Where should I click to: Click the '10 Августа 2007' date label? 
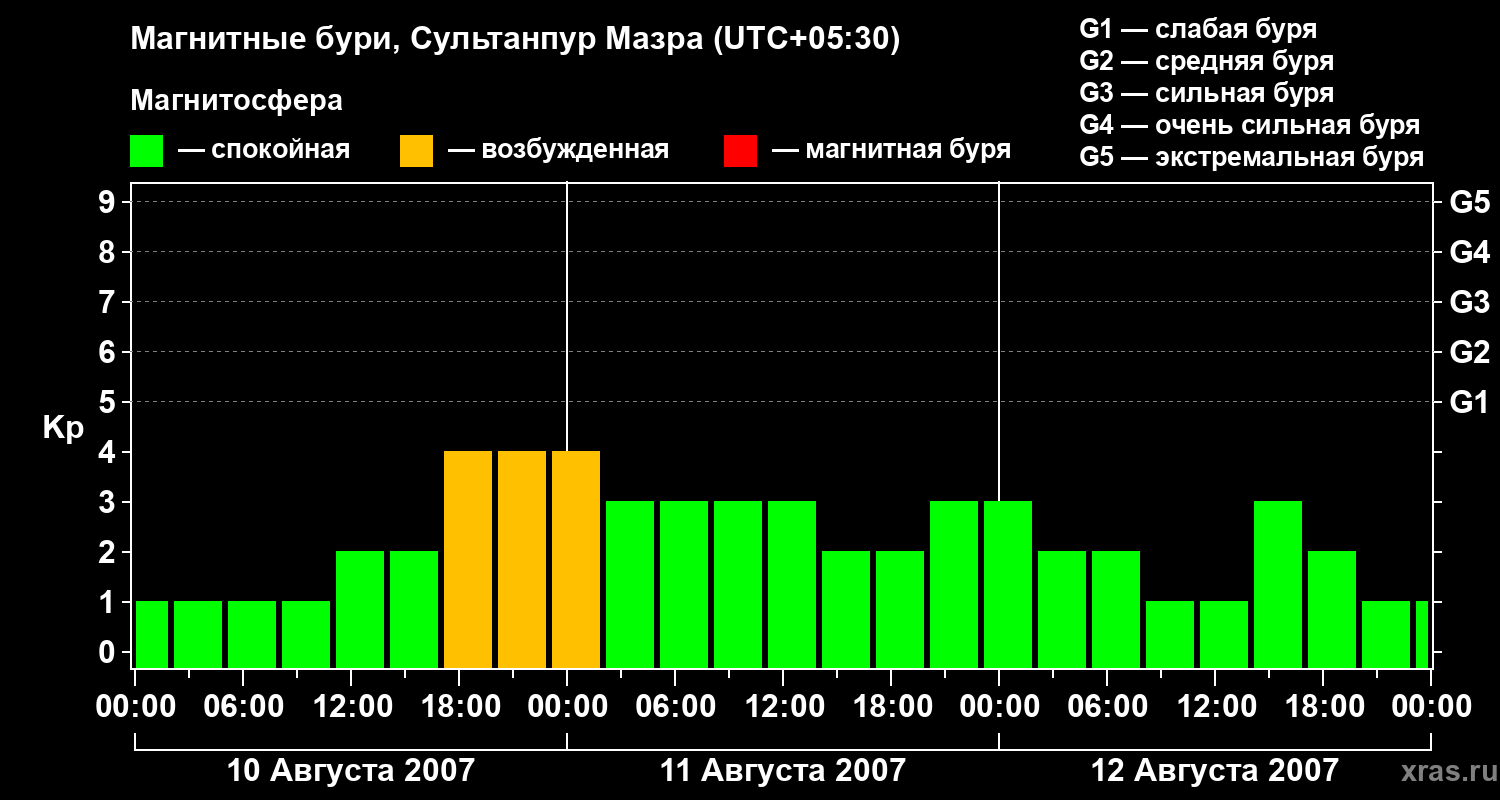(351, 771)
